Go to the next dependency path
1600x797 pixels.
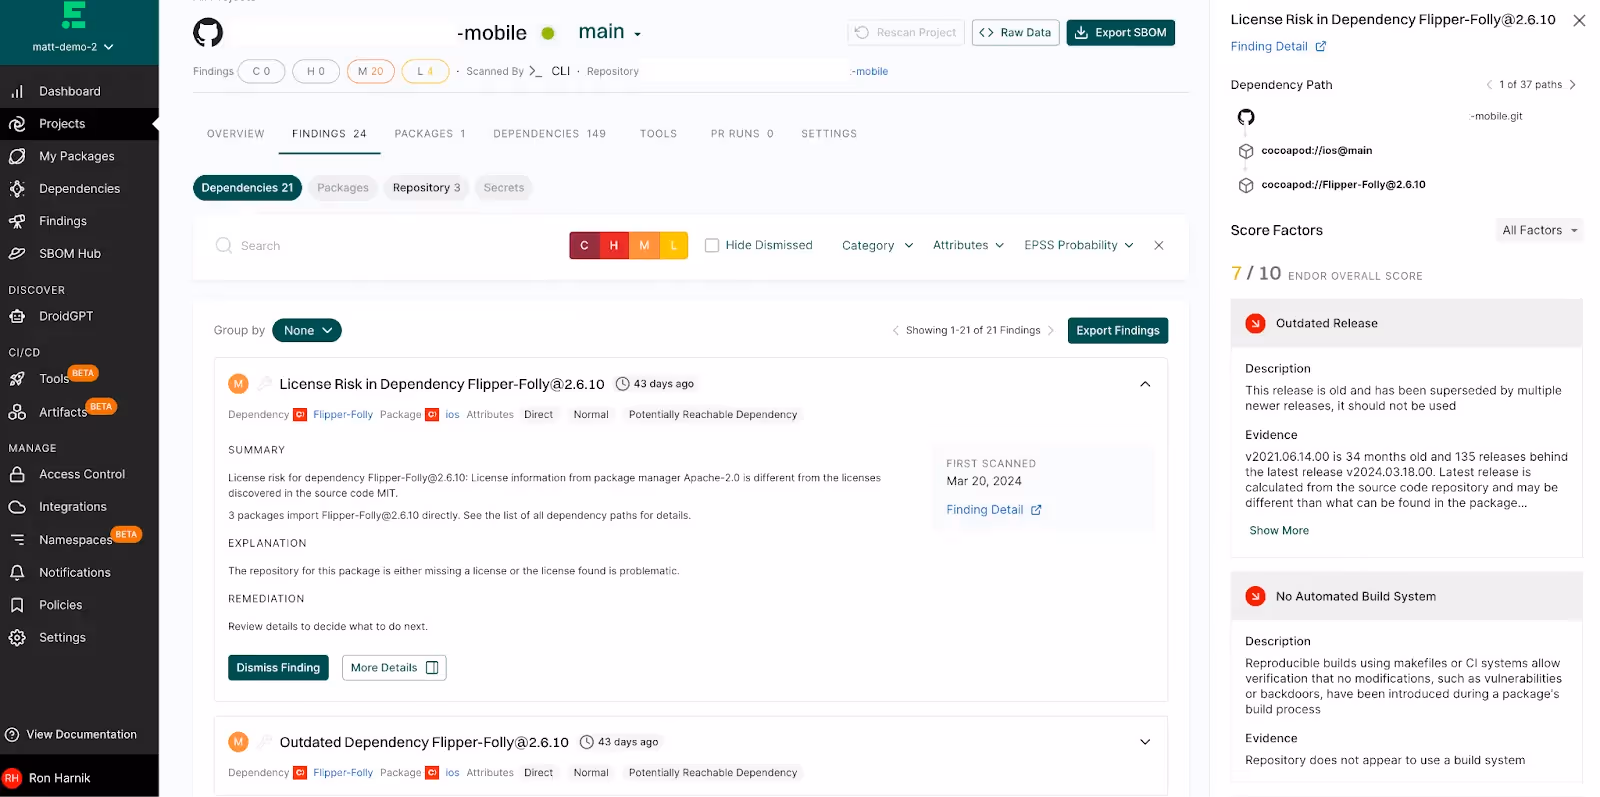1573,85
